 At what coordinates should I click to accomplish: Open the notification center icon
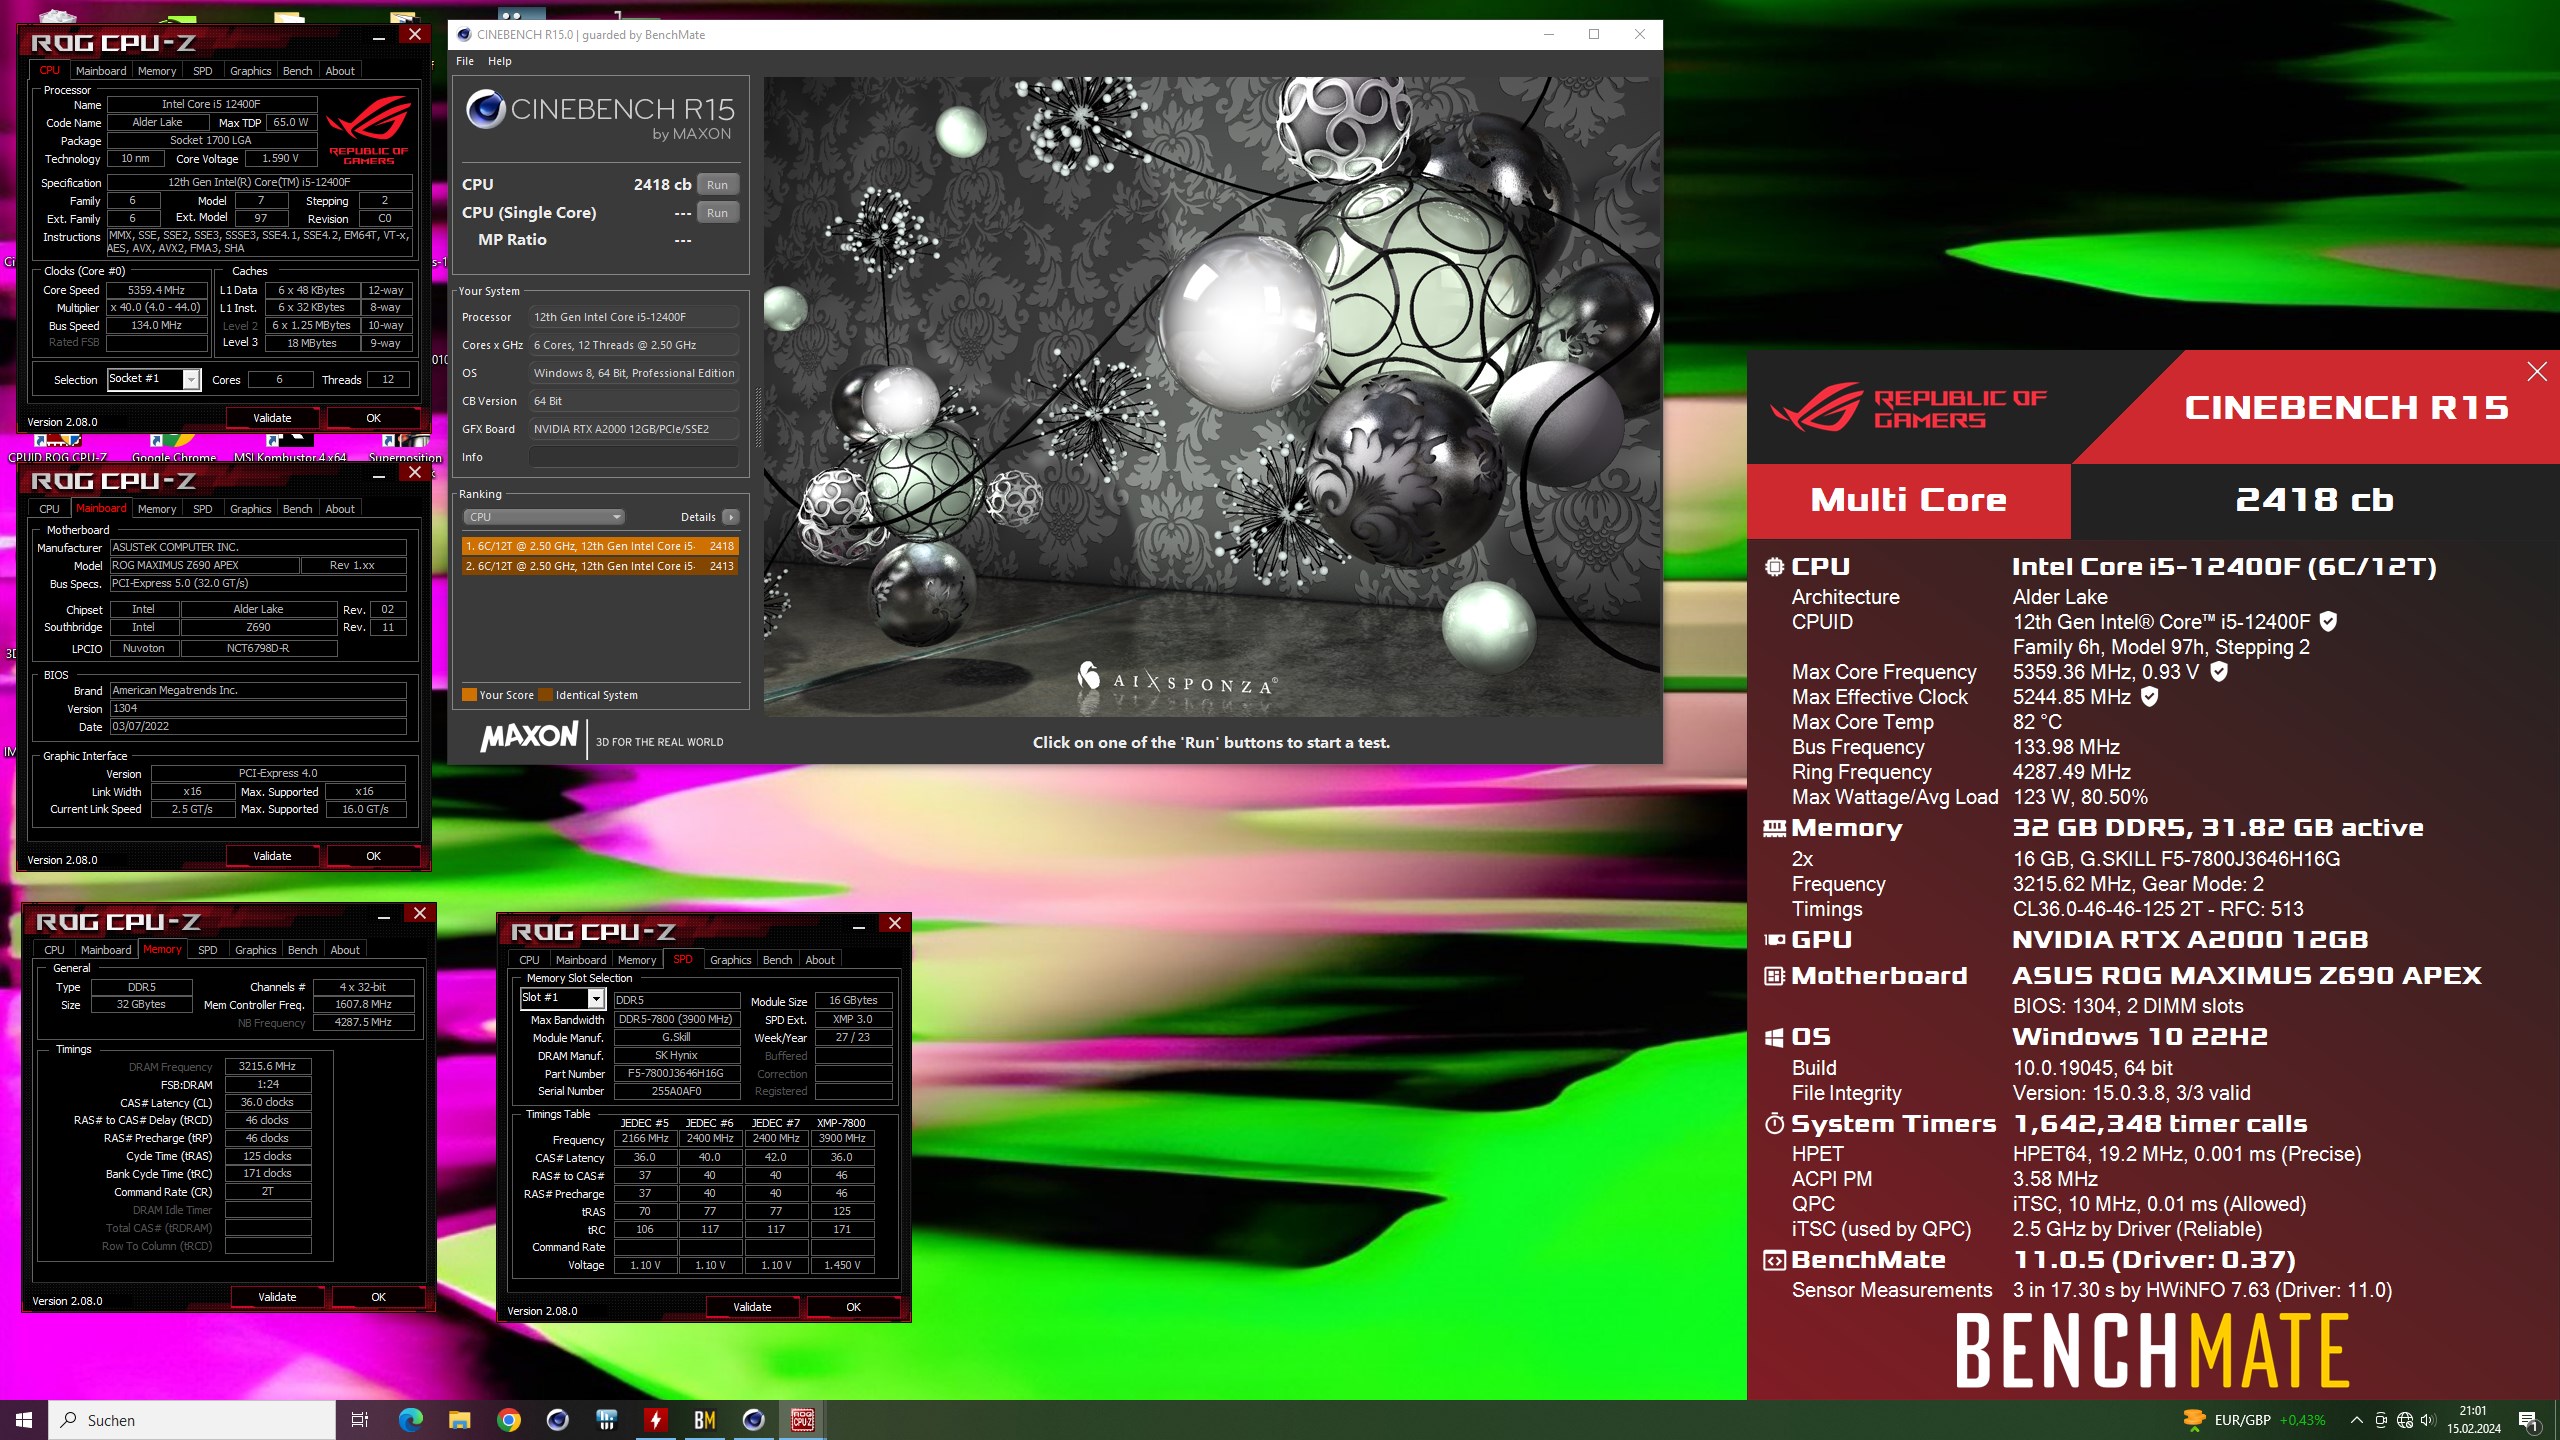click(x=2529, y=1420)
